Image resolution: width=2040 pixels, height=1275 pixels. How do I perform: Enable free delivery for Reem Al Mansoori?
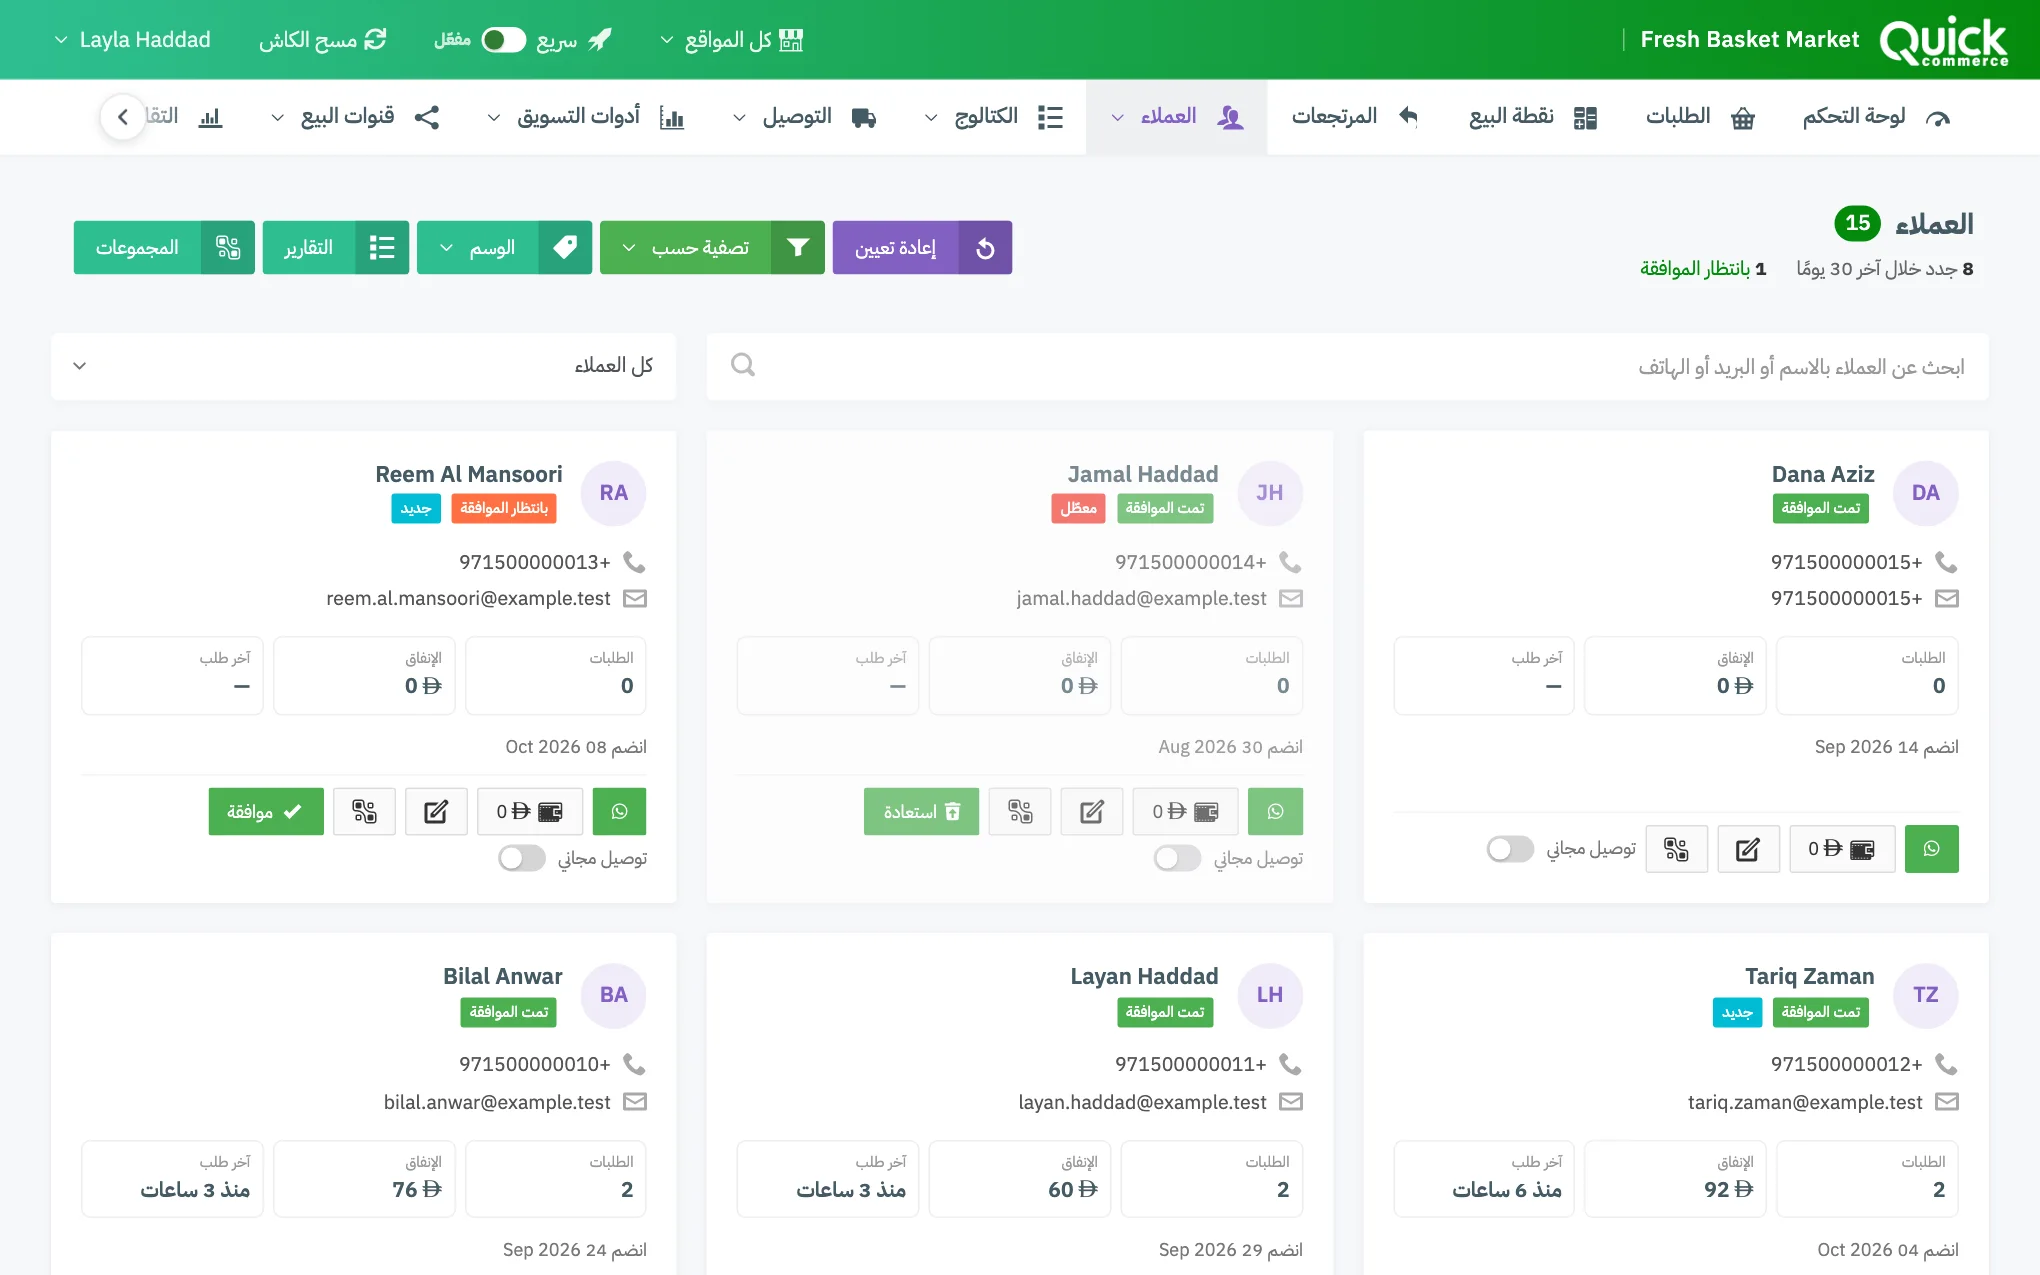tap(522, 858)
